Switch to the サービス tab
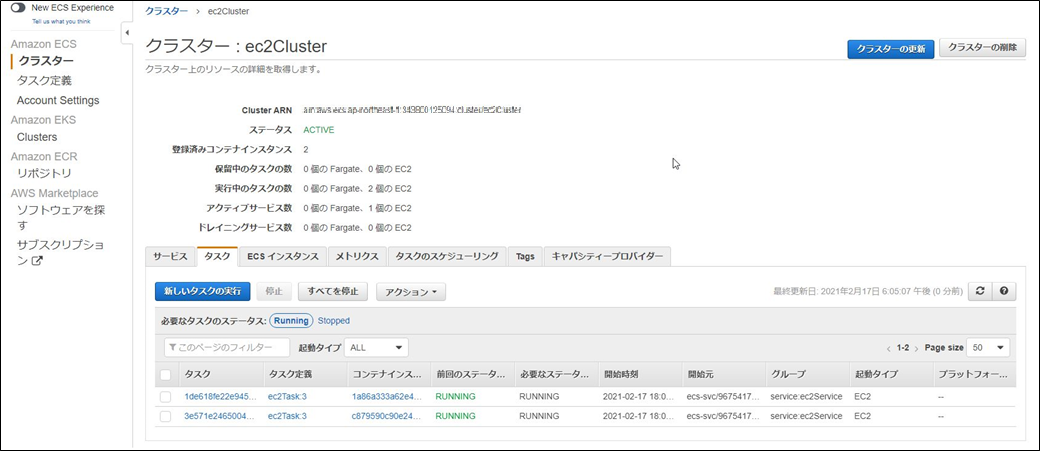1040x451 pixels. 170,257
